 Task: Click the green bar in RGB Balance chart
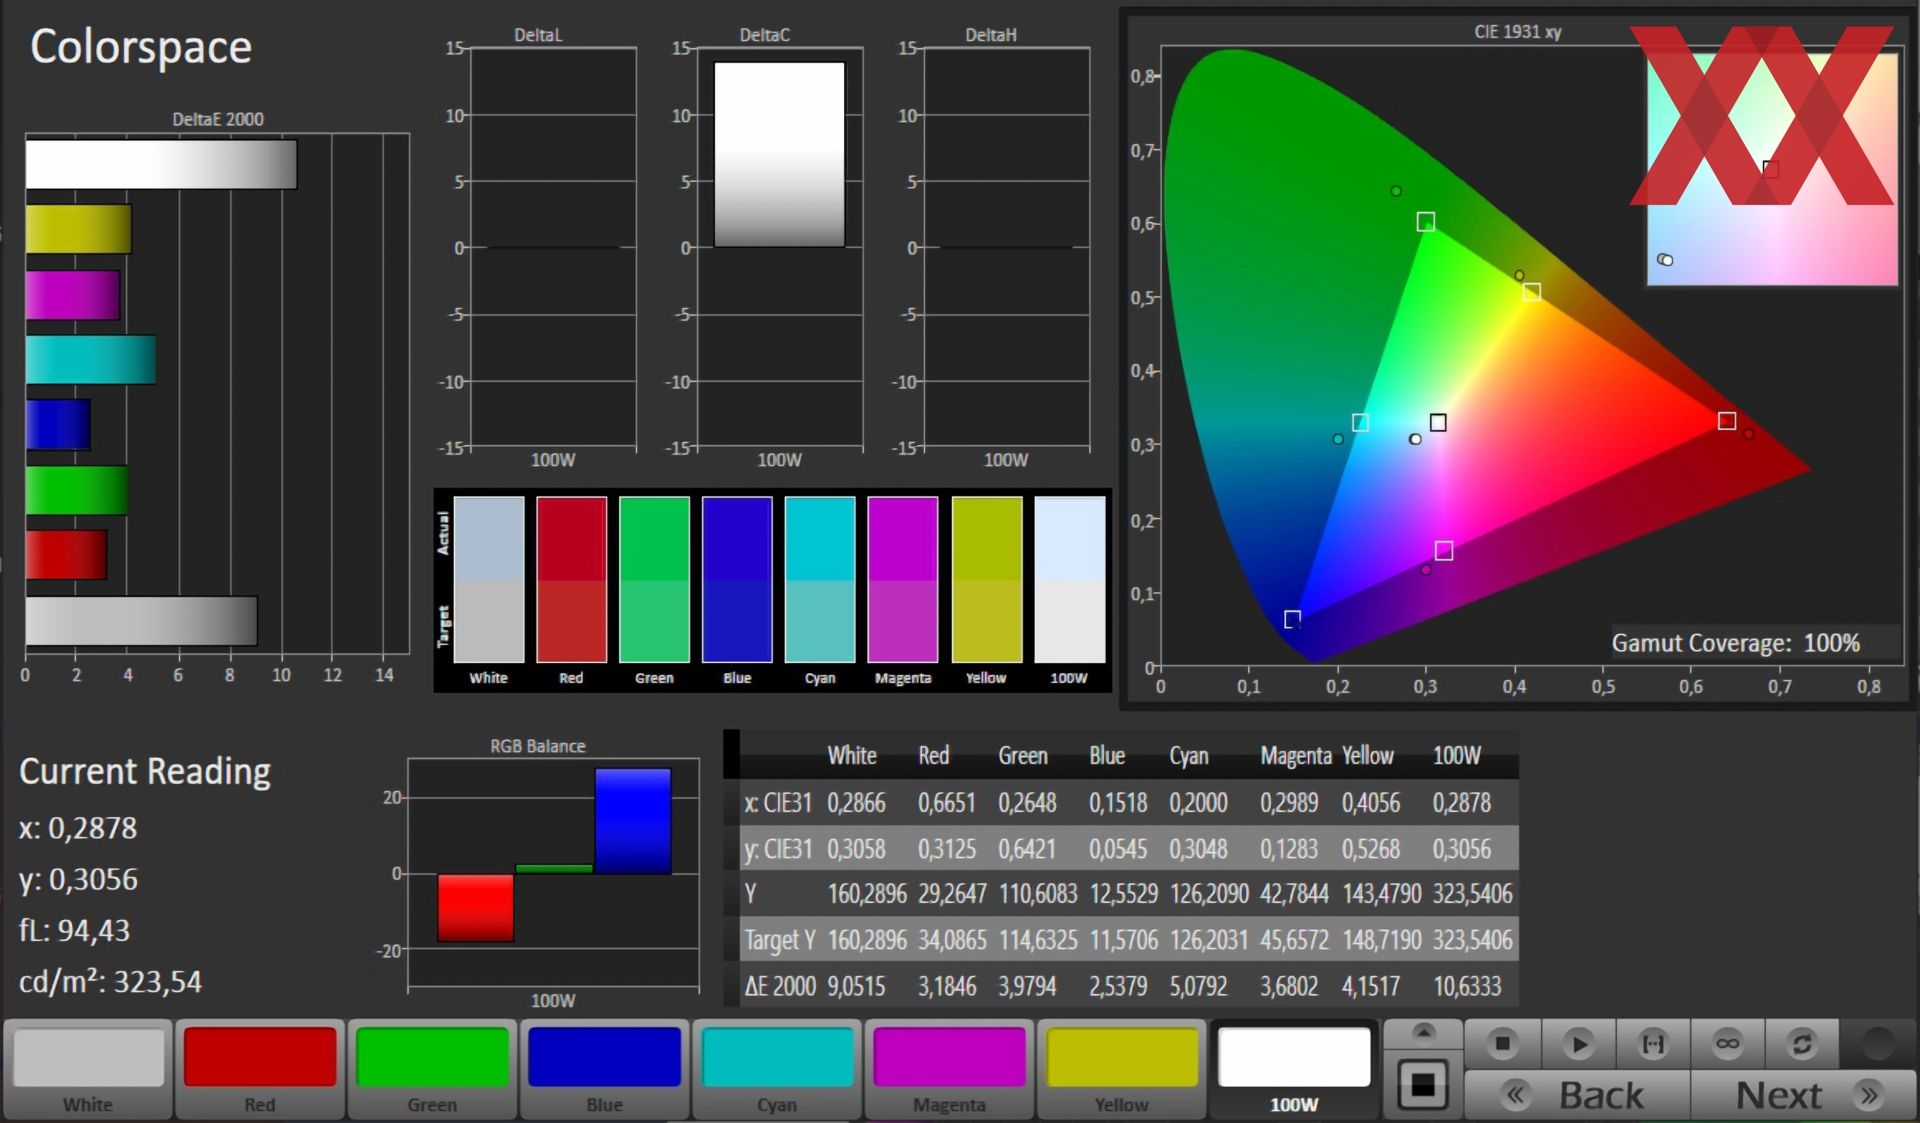click(555, 869)
